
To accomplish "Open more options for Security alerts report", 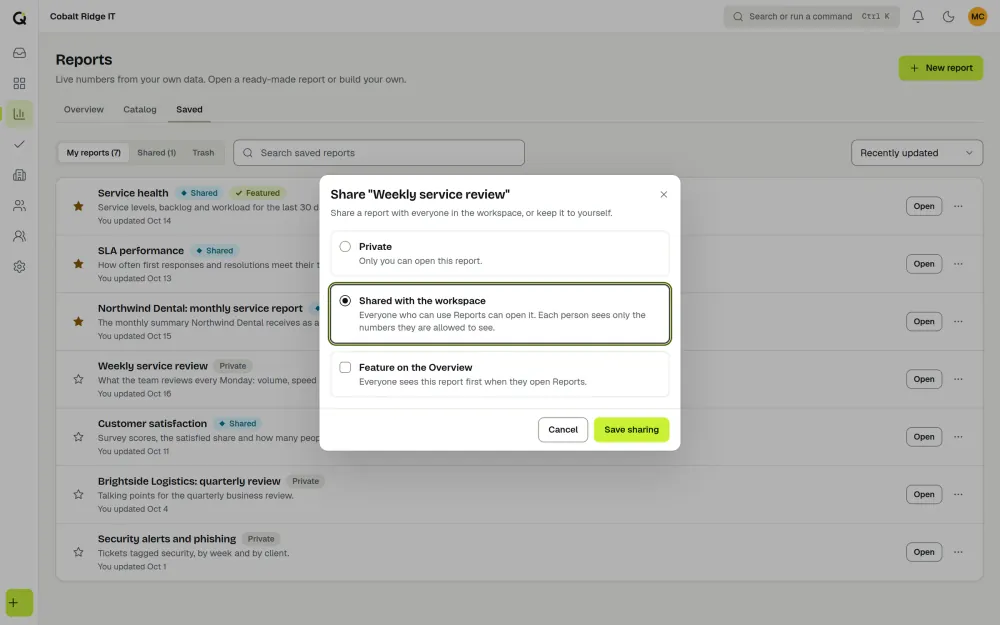I will 958,552.
